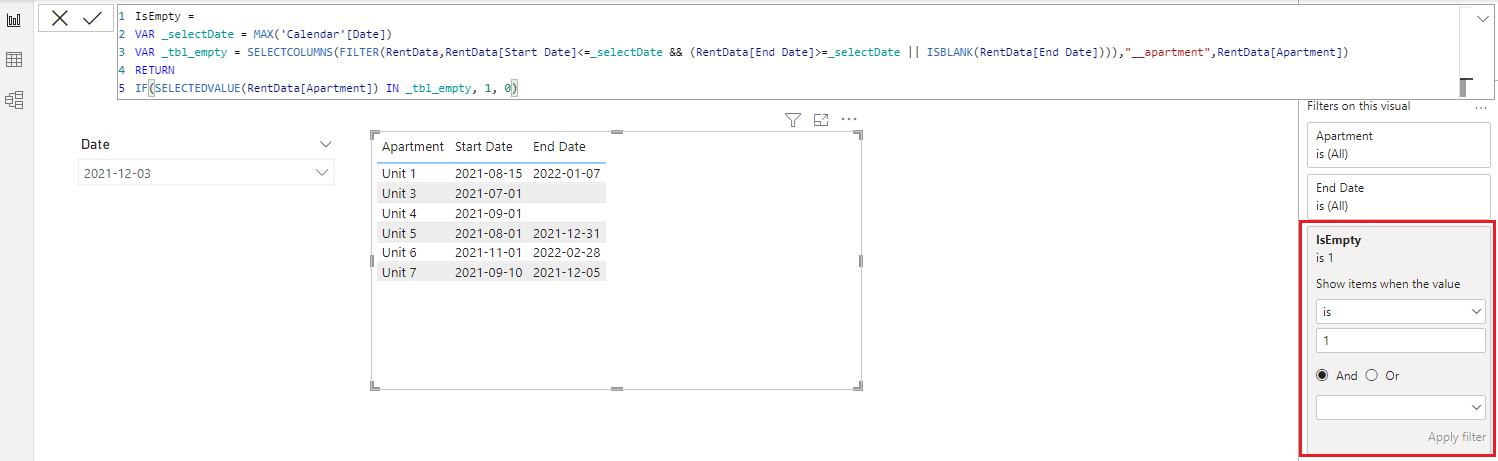Click the RETURN line in the formula
Screen dimensions: 1498x461
pos(154,70)
